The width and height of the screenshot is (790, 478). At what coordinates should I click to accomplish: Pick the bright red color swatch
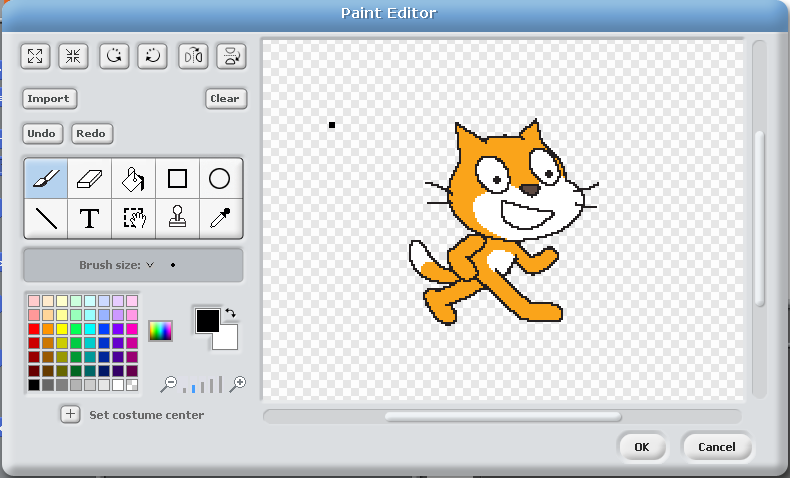(x=34, y=329)
